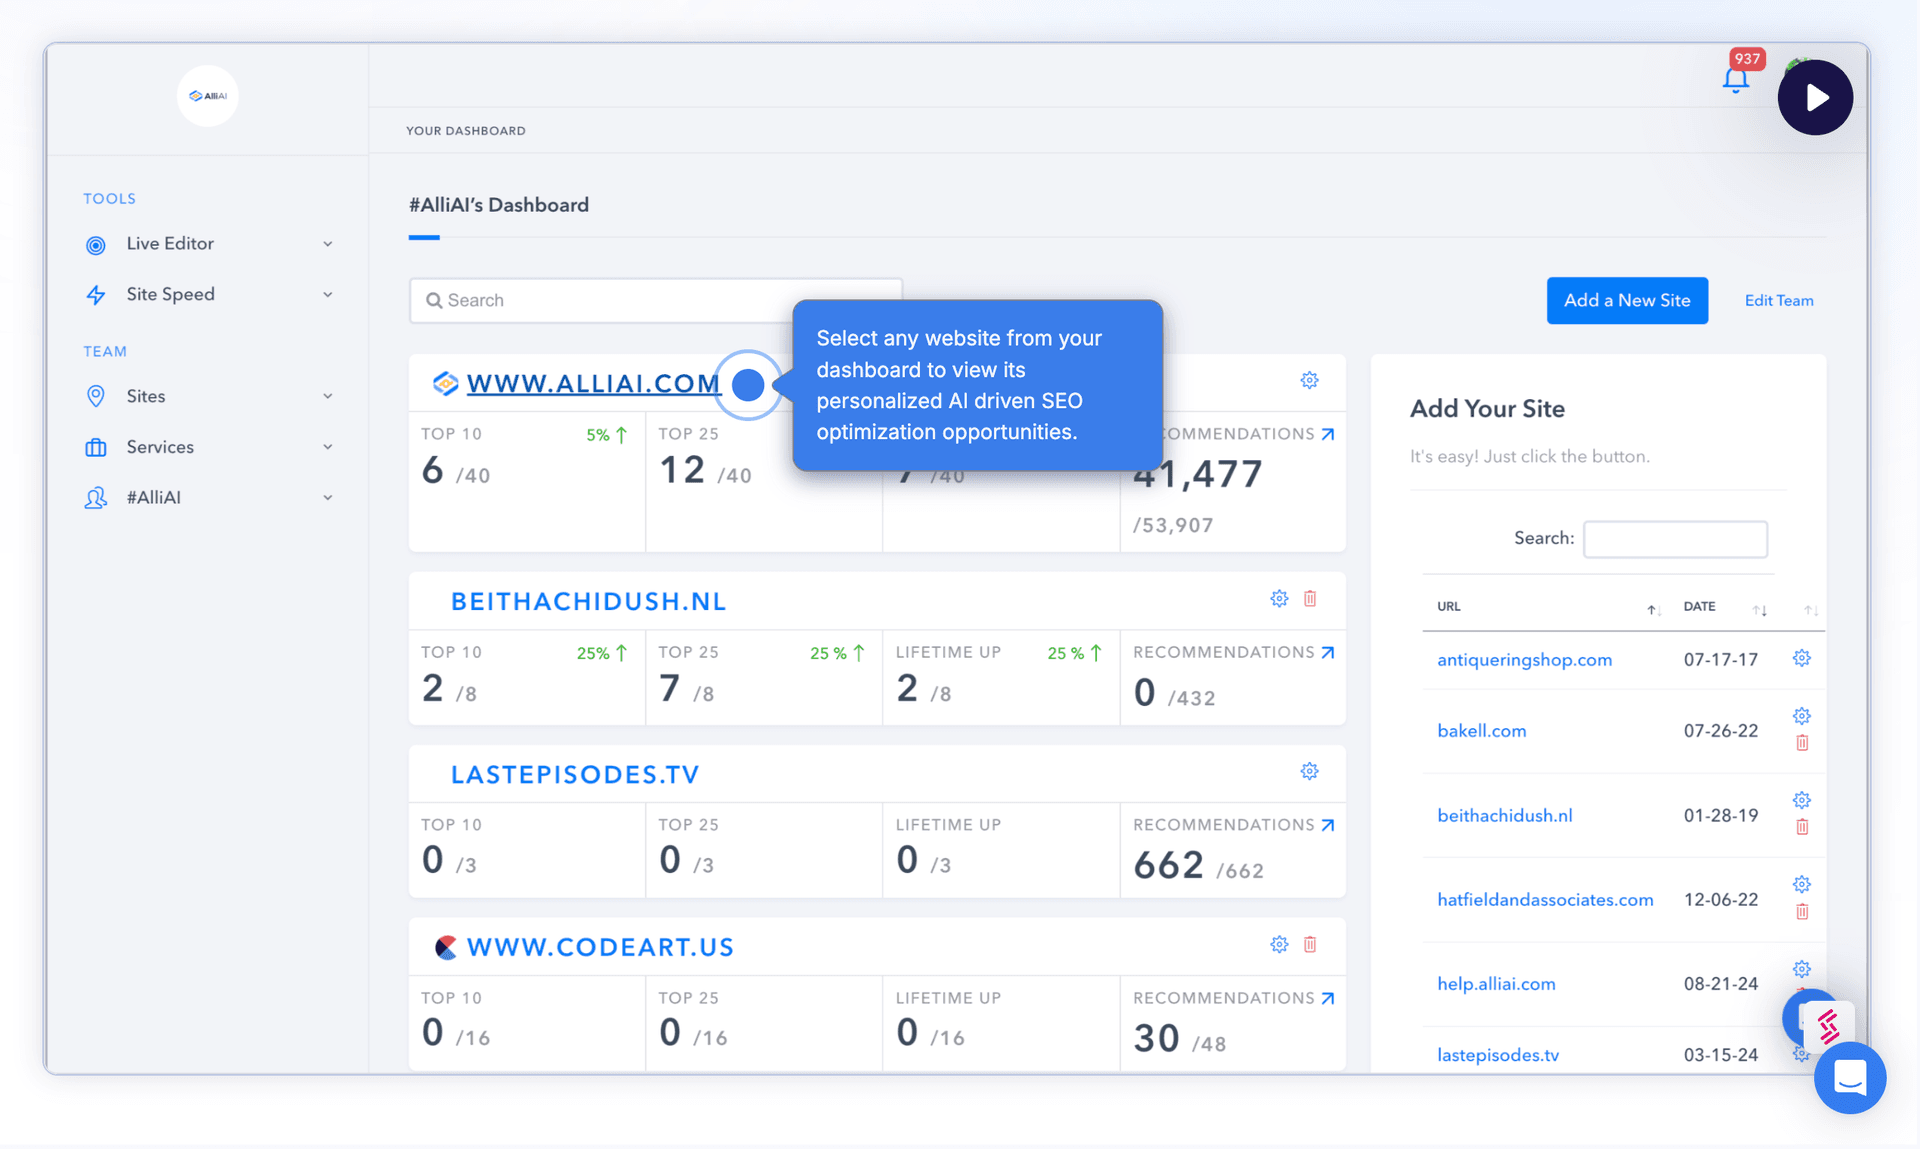This screenshot has height=1149, width=1920.
Task: Click the Site Speed lightning icon
Action: tap(96, 295)
